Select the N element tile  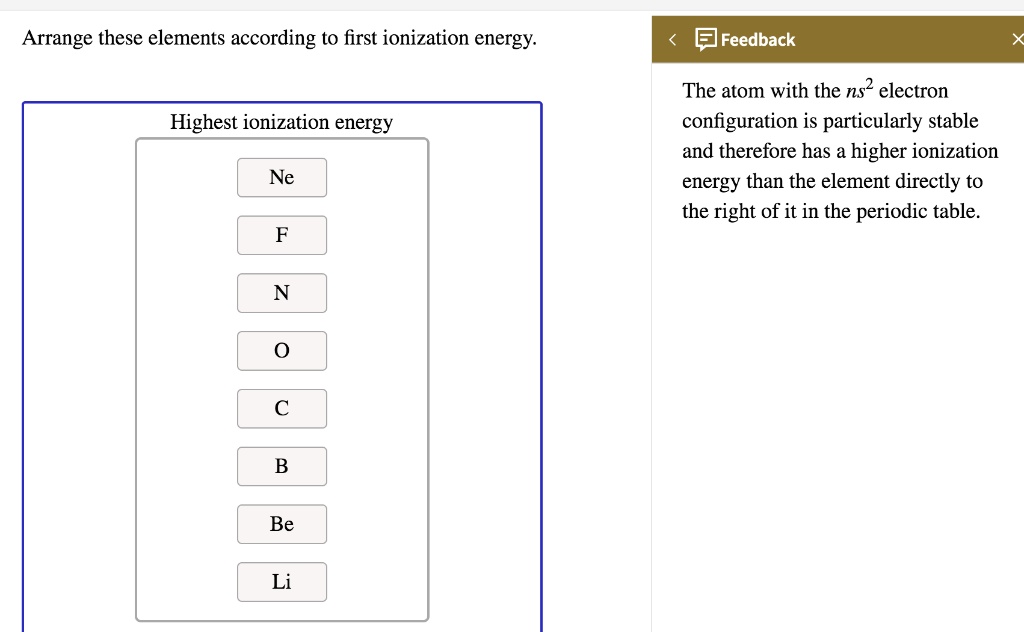pos(282,293)
